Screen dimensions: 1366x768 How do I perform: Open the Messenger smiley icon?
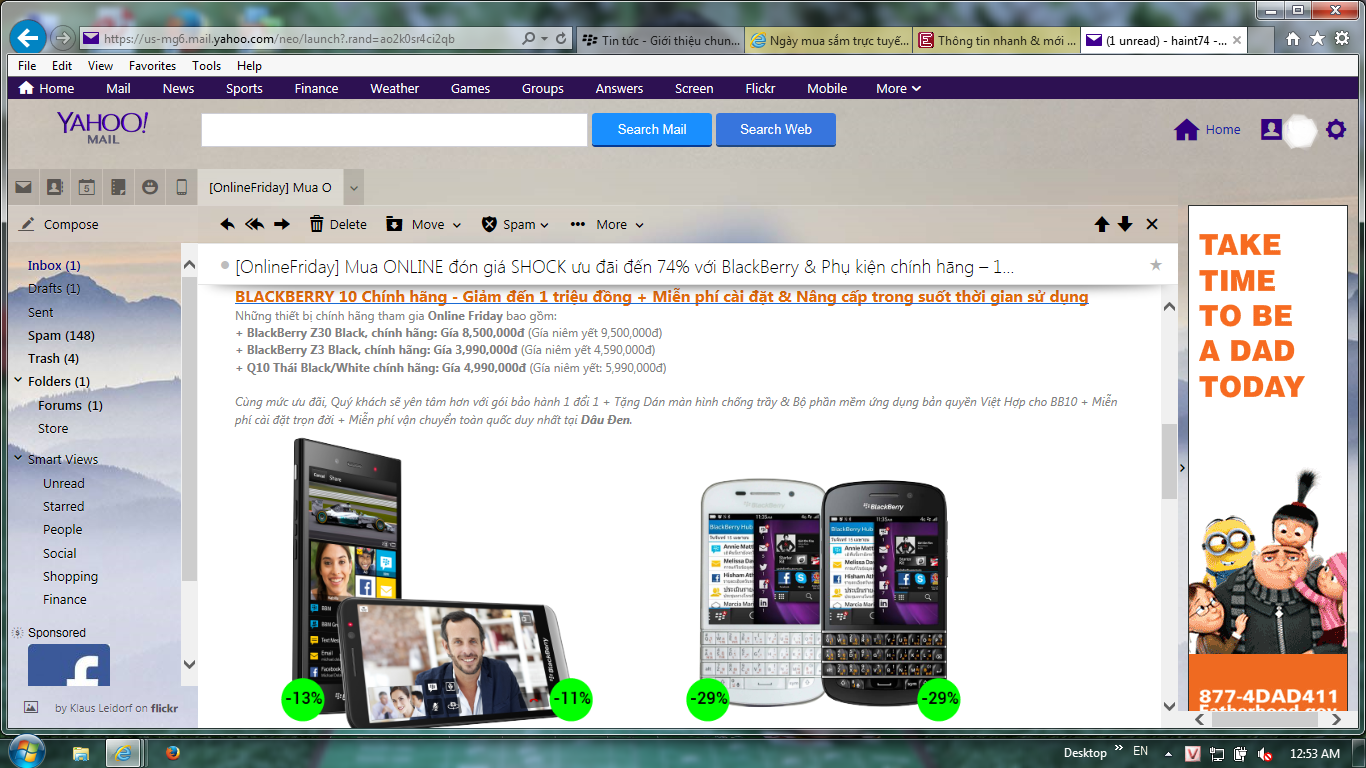coord(150,187)
